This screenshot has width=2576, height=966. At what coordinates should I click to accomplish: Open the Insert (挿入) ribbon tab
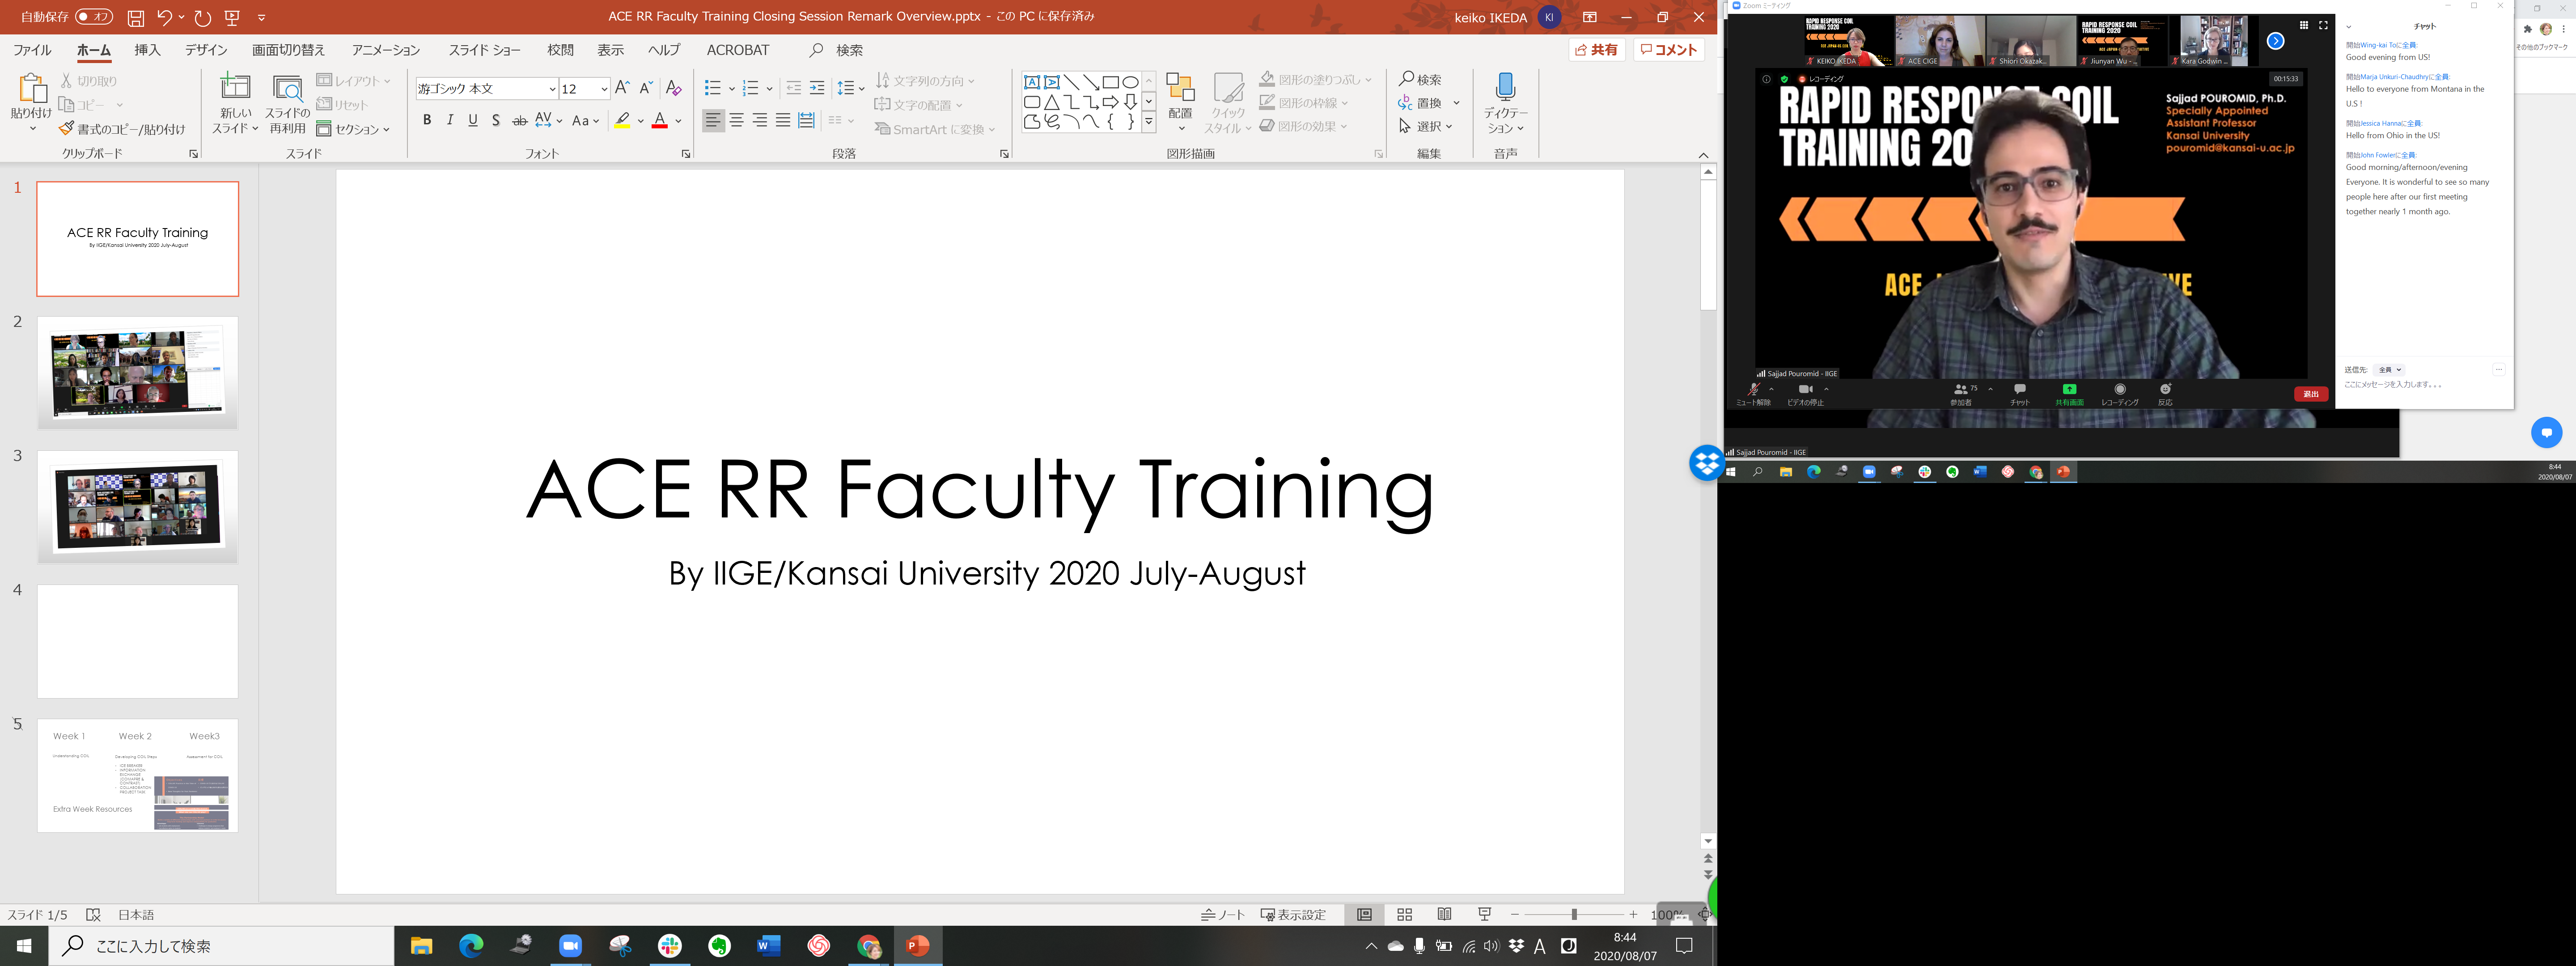[147, 50]
